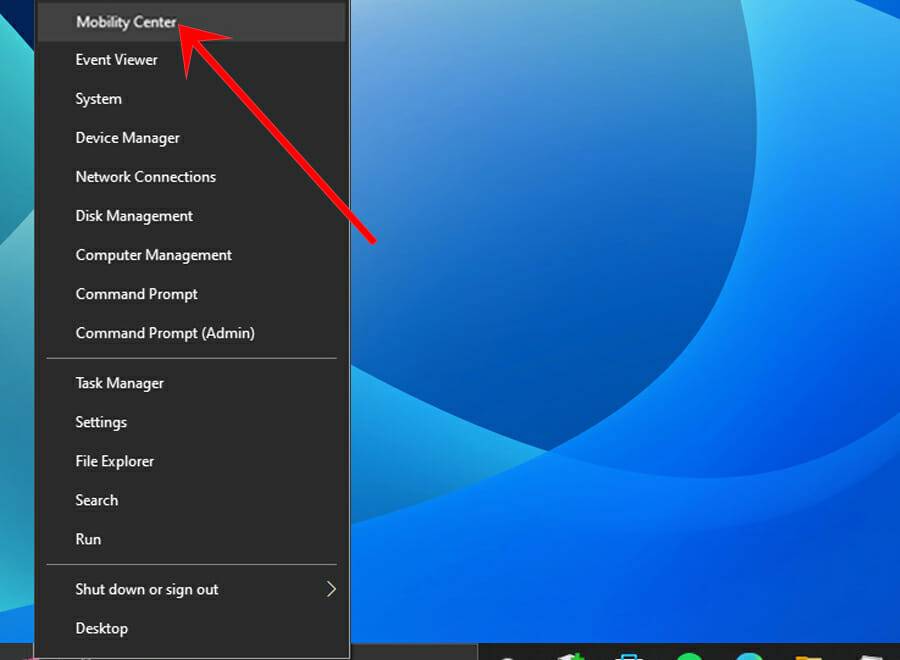
Task: Open Command Prompt
Action: tap(136, 294)
